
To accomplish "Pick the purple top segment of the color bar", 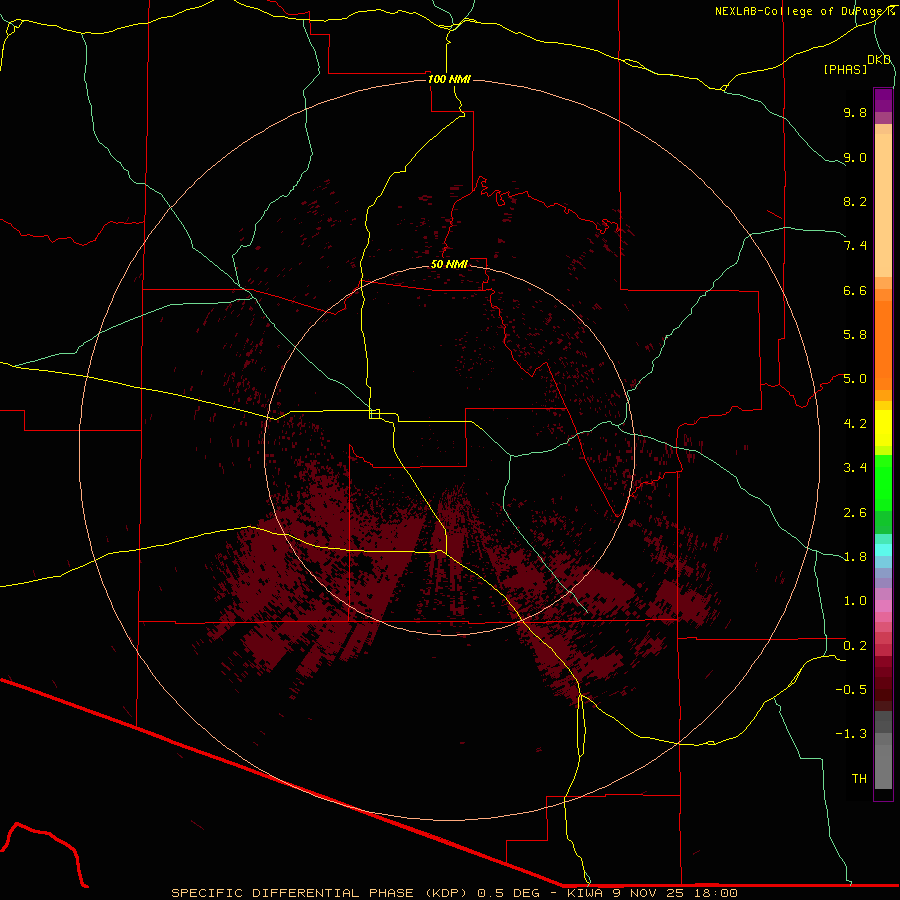I will [883, 100].
